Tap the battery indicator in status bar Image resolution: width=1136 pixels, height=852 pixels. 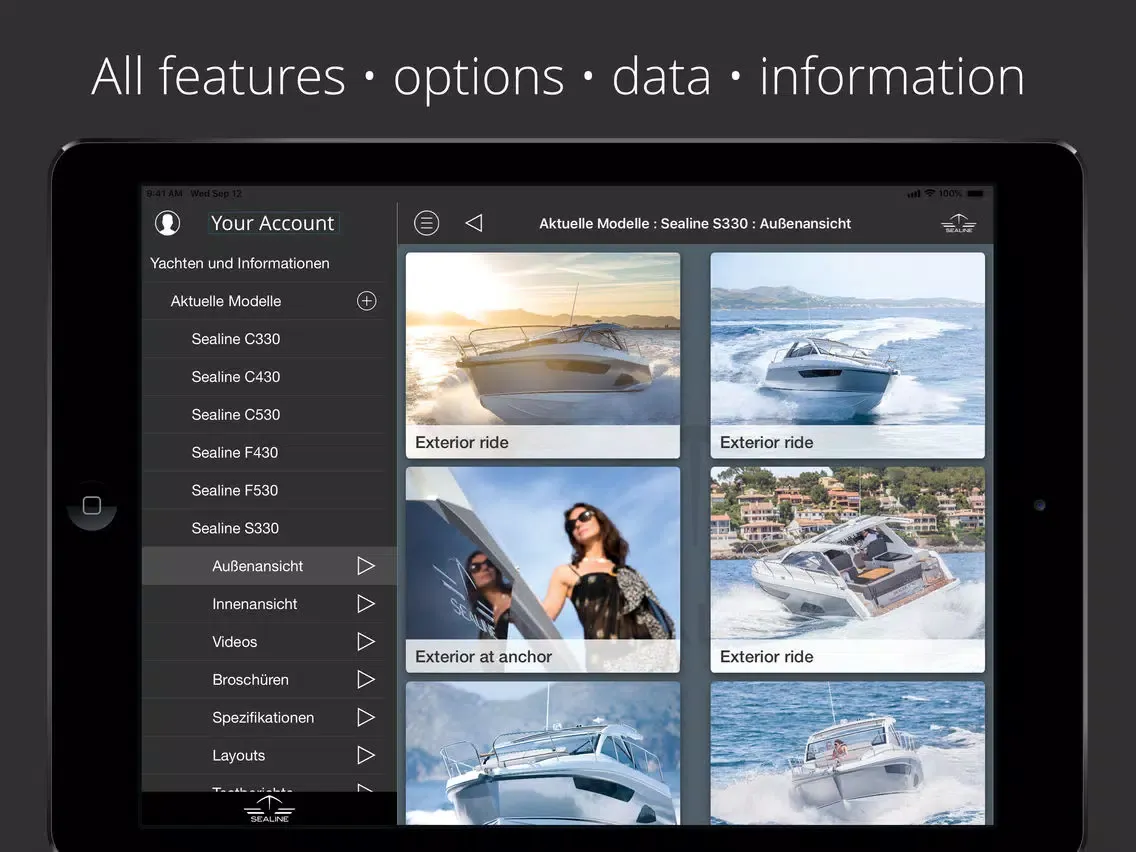(x=975, y=193)
